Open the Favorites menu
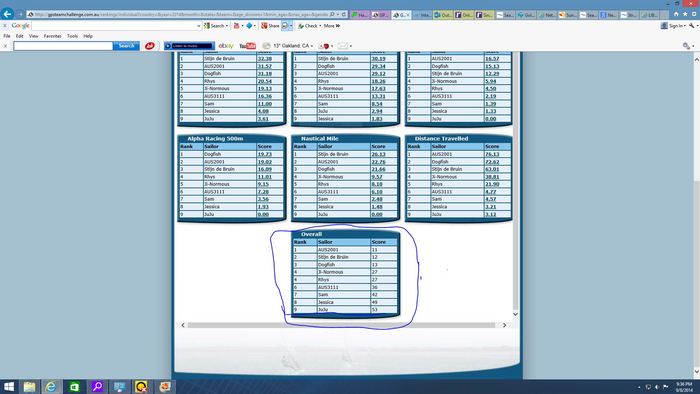 (53, 36)
